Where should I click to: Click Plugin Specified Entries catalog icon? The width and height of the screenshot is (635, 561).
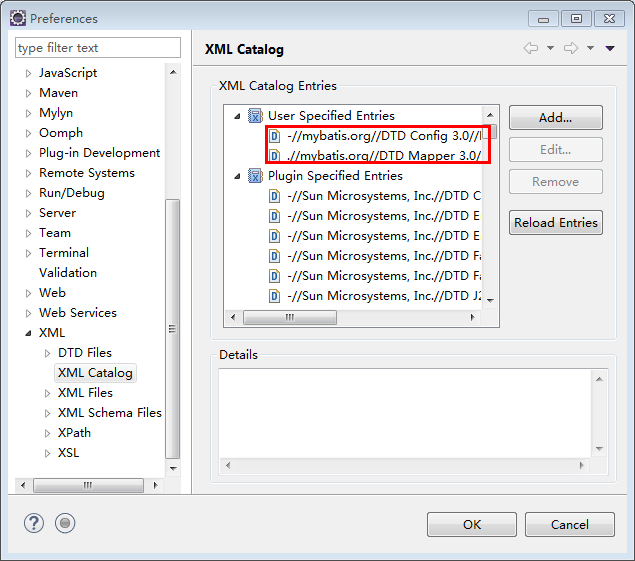click(x=255, y=176)
